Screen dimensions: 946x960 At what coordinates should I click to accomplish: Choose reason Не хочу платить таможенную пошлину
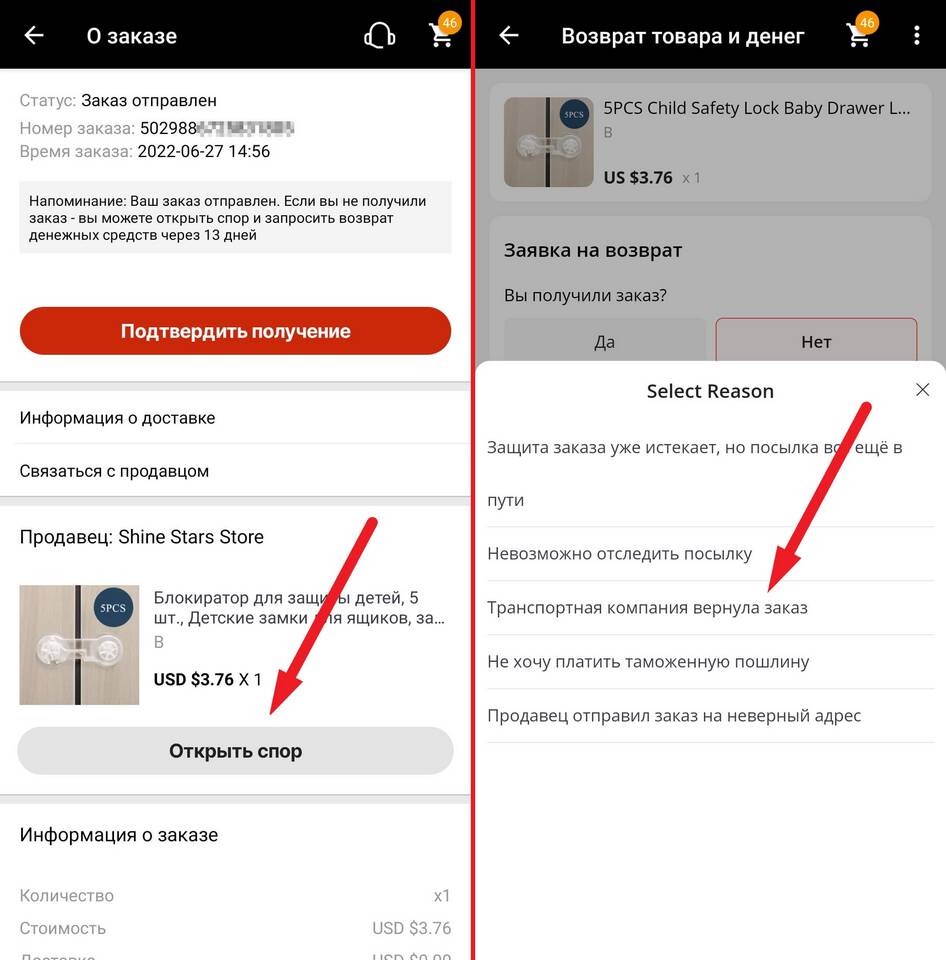[711, 661]
